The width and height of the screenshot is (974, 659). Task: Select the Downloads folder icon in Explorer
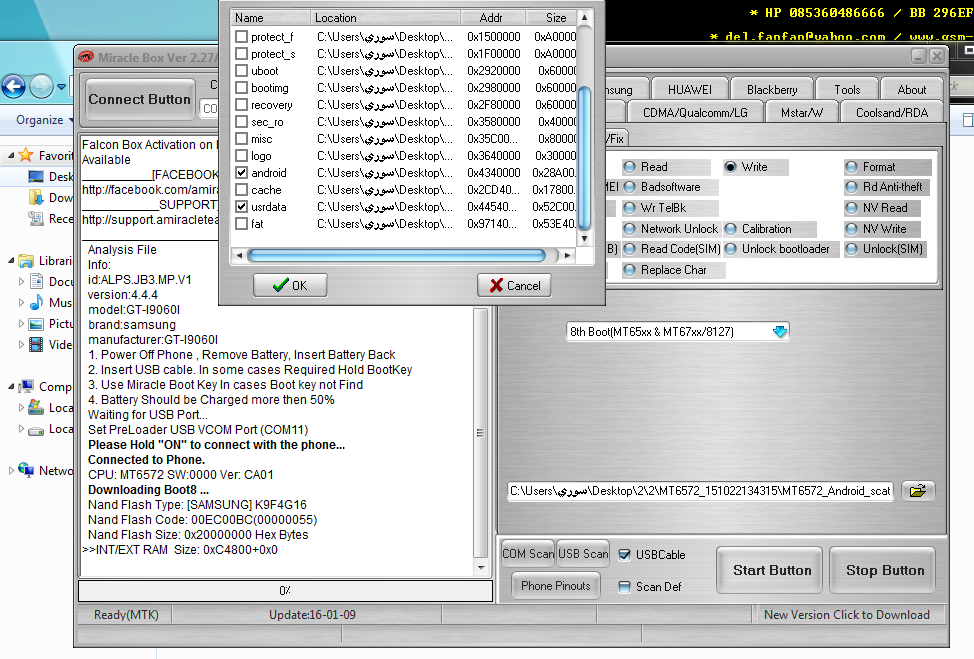tap(36, 198)
